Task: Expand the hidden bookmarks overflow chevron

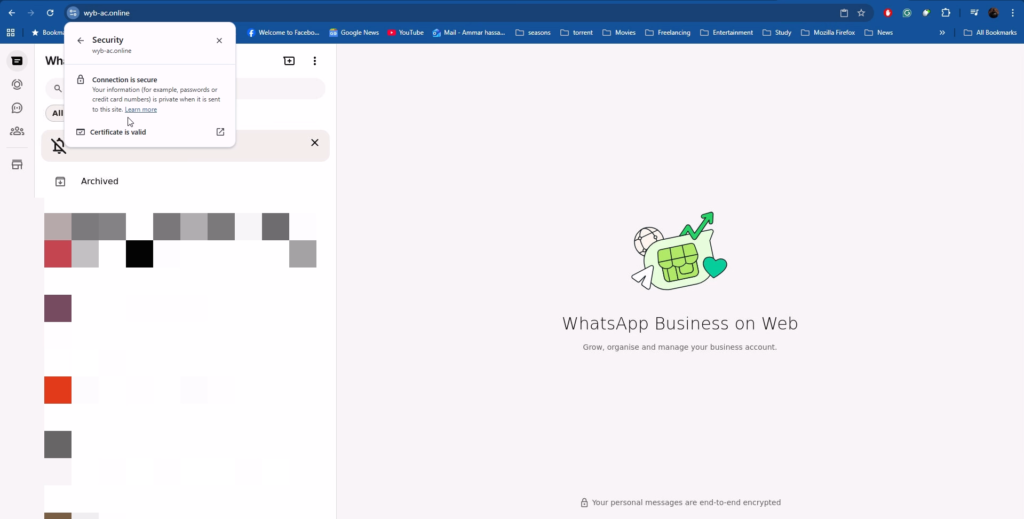Action: (942, 32)
